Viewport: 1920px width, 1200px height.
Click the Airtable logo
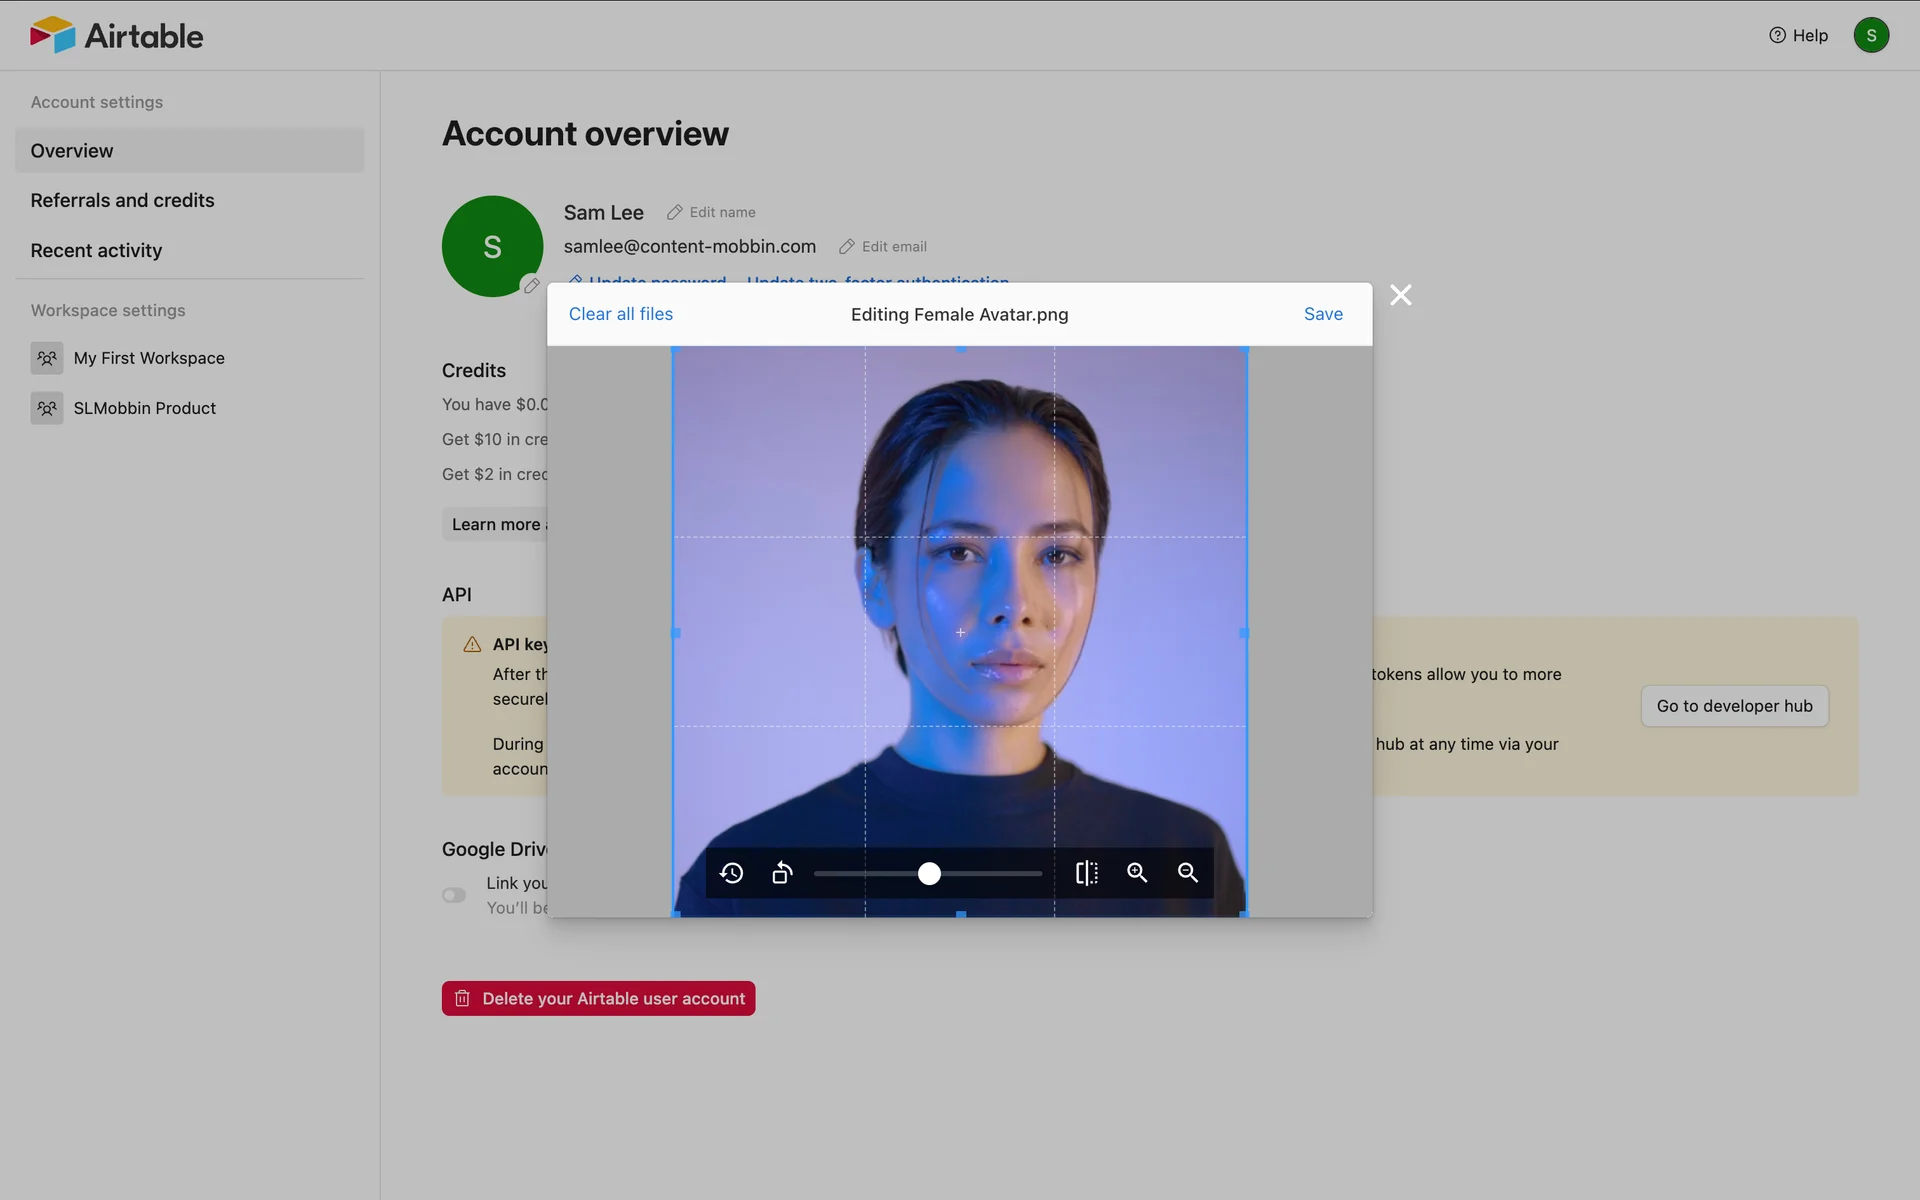click(117, 36)
